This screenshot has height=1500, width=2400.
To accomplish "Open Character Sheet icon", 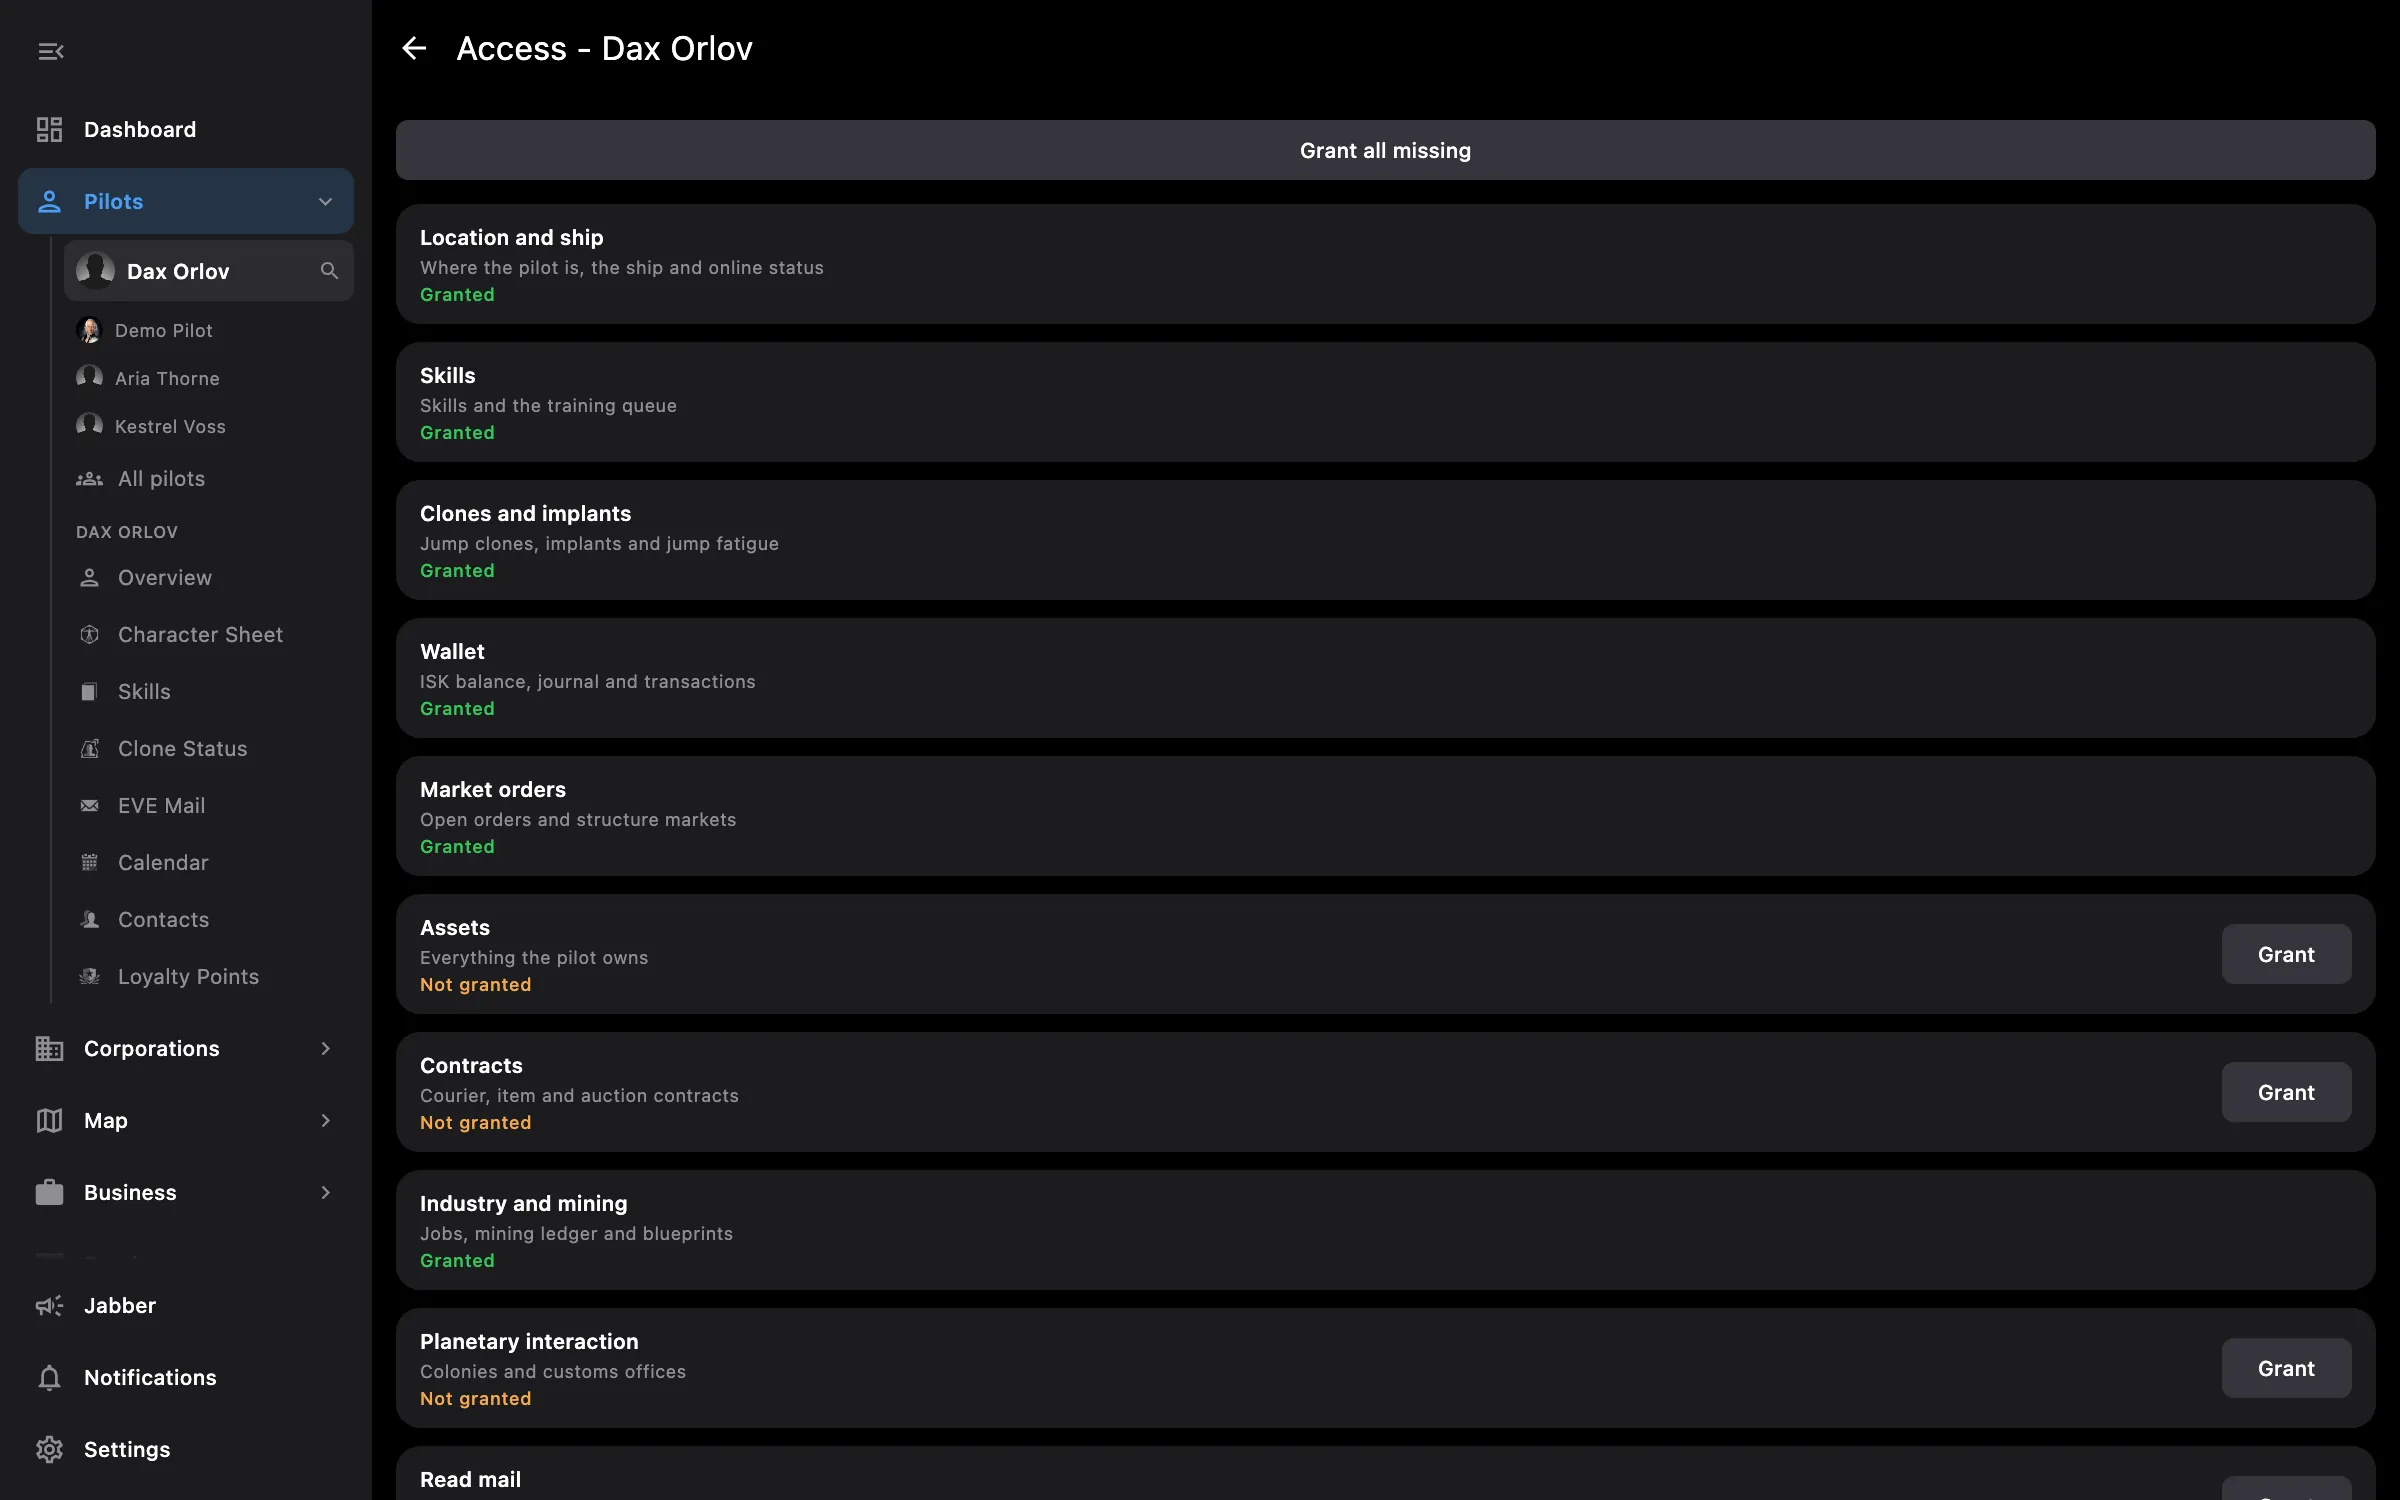I will coord(90,635).
